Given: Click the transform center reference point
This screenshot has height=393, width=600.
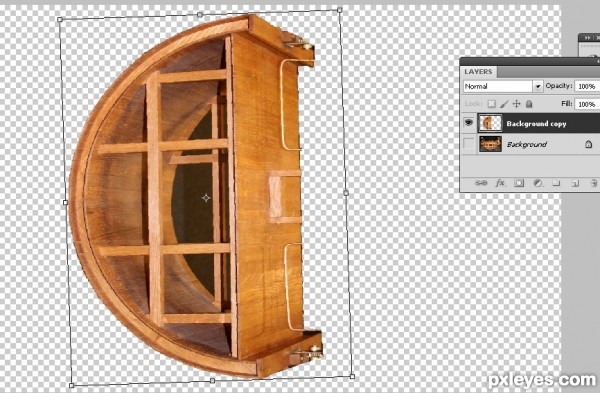Looking at the screenshot, I should click(206, 198).
